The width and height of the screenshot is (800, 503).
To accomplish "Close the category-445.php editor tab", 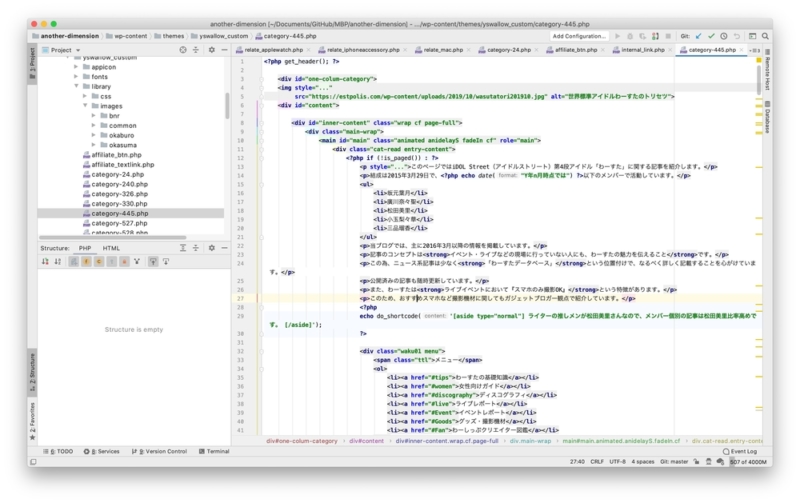I will pos(741,50).
